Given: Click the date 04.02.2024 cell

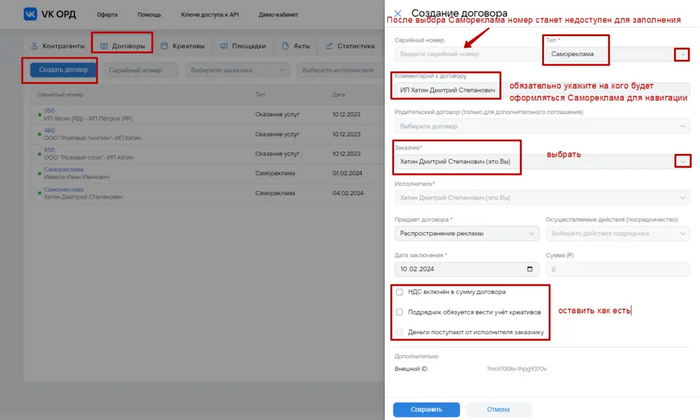Looking at the screenshot, I should click(348, 193).
